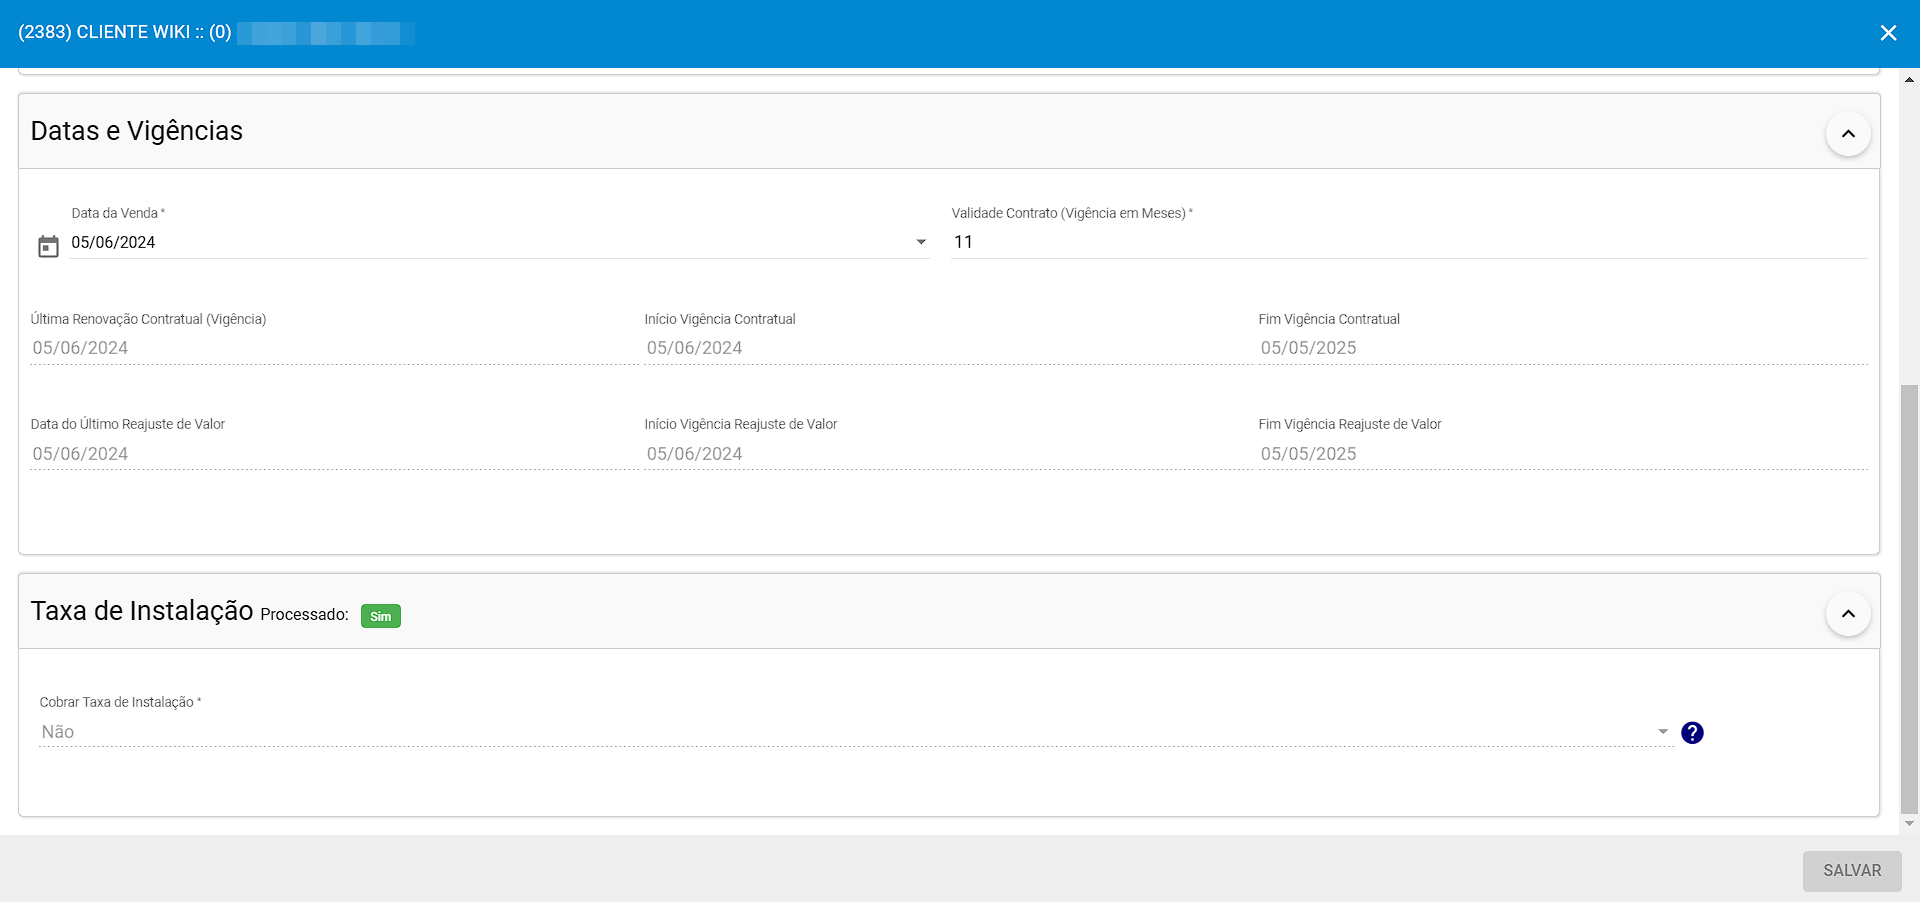This screenshot has width=1920, height=902.
Task: Click the Processado: label
Action: point(304,615)
